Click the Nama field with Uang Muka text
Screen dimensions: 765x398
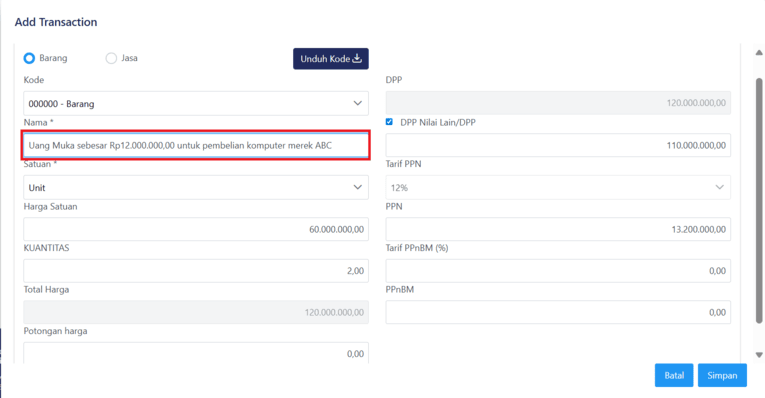[196, 145]
